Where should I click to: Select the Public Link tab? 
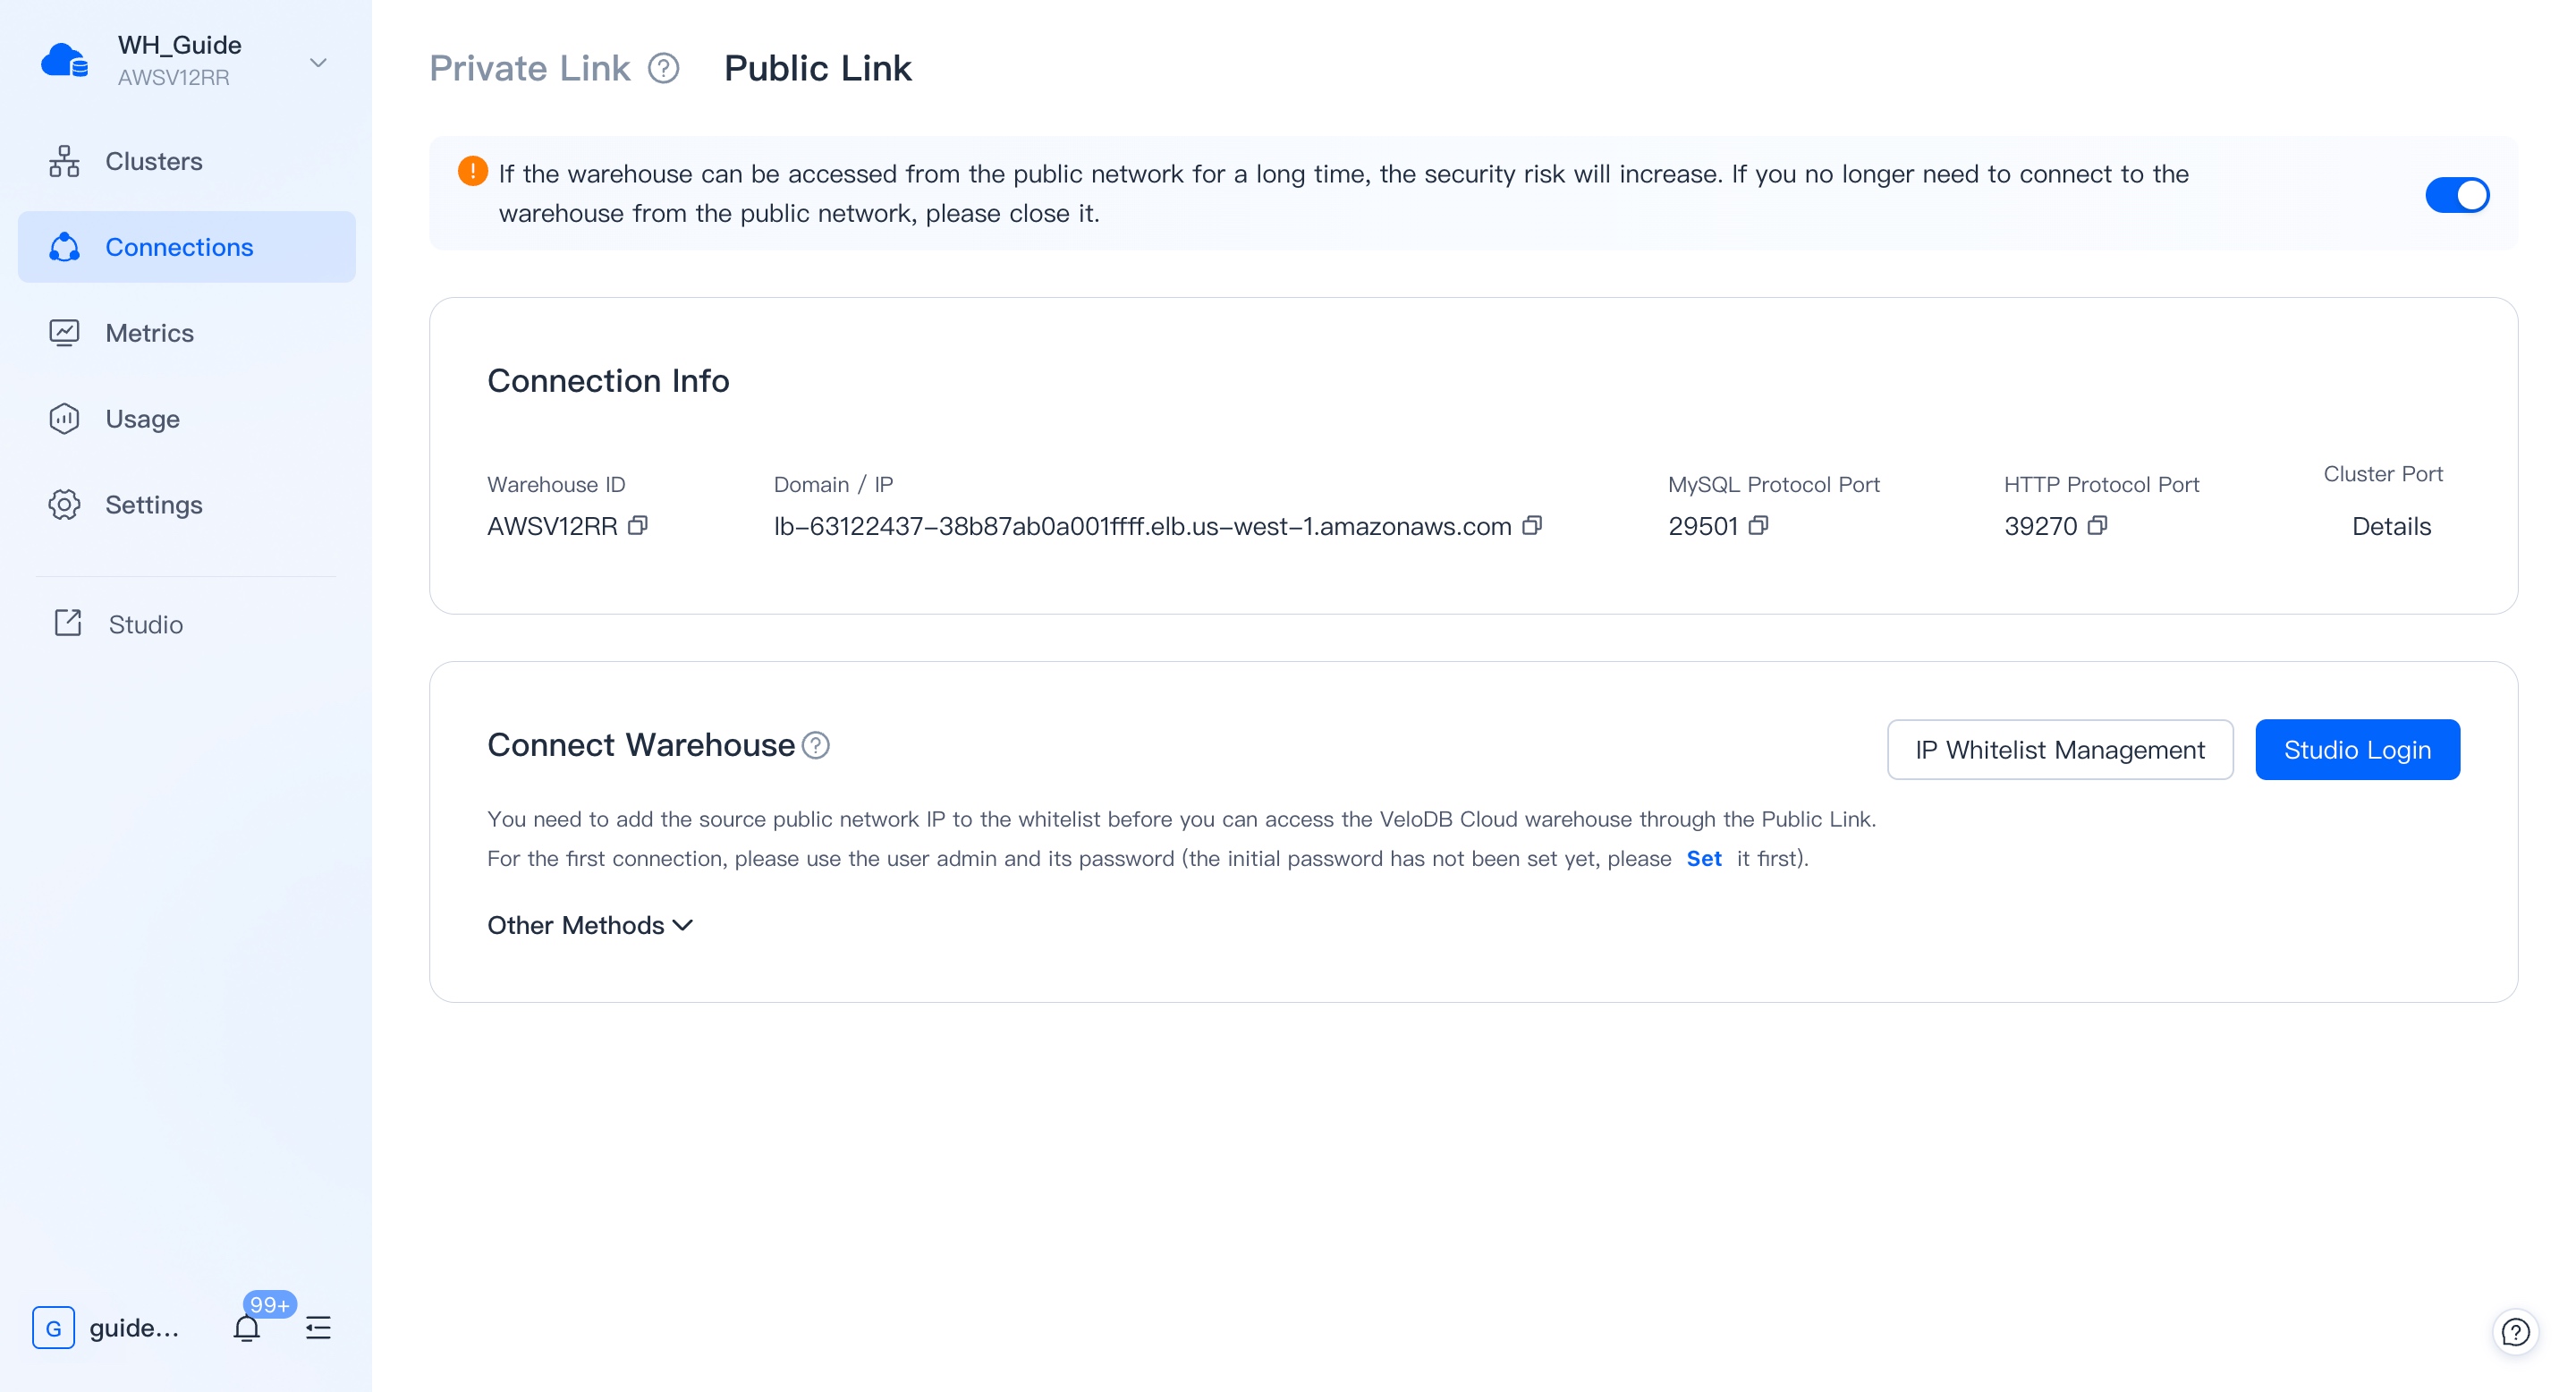pos(818,68)
